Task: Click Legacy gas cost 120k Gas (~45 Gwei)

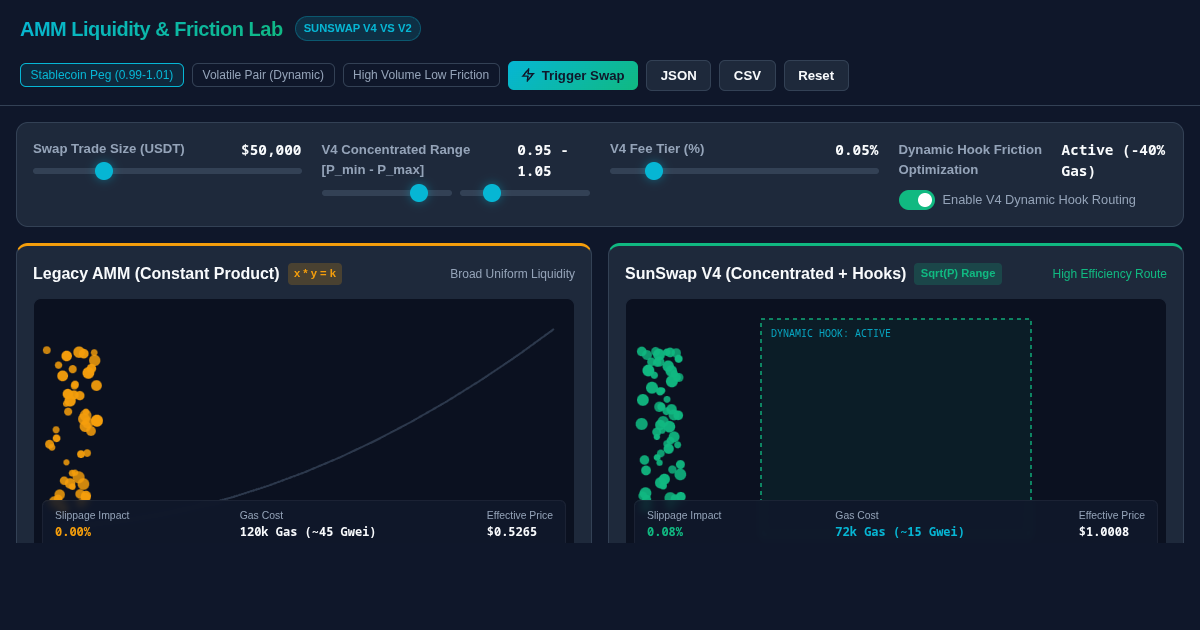Action: [x=308, y=532]
